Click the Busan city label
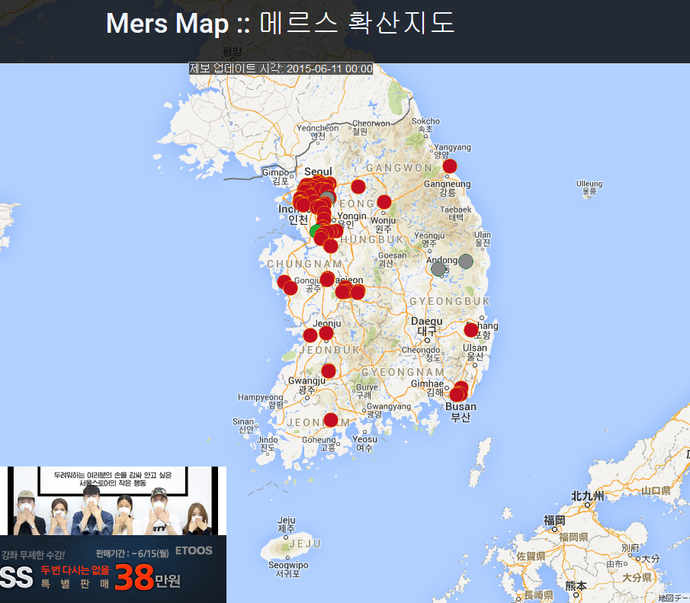Screen dimensions: 690x603 [461, 411]
